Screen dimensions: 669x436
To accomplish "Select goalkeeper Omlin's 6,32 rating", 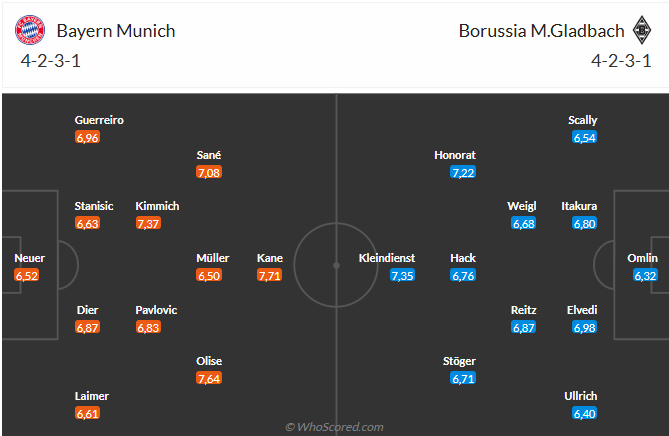I will pyautogui.click(x=645, y=276).
